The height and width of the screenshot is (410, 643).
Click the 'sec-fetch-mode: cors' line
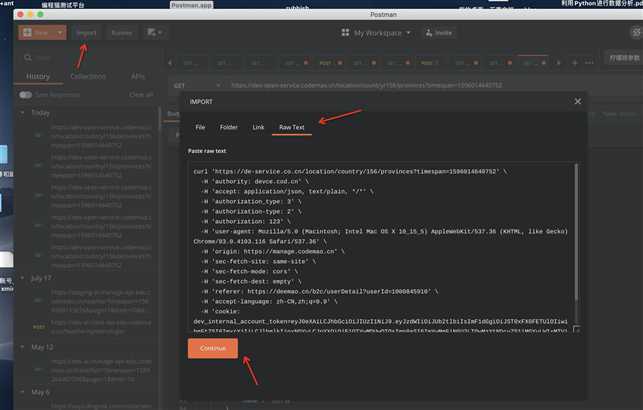coord(250,271)
